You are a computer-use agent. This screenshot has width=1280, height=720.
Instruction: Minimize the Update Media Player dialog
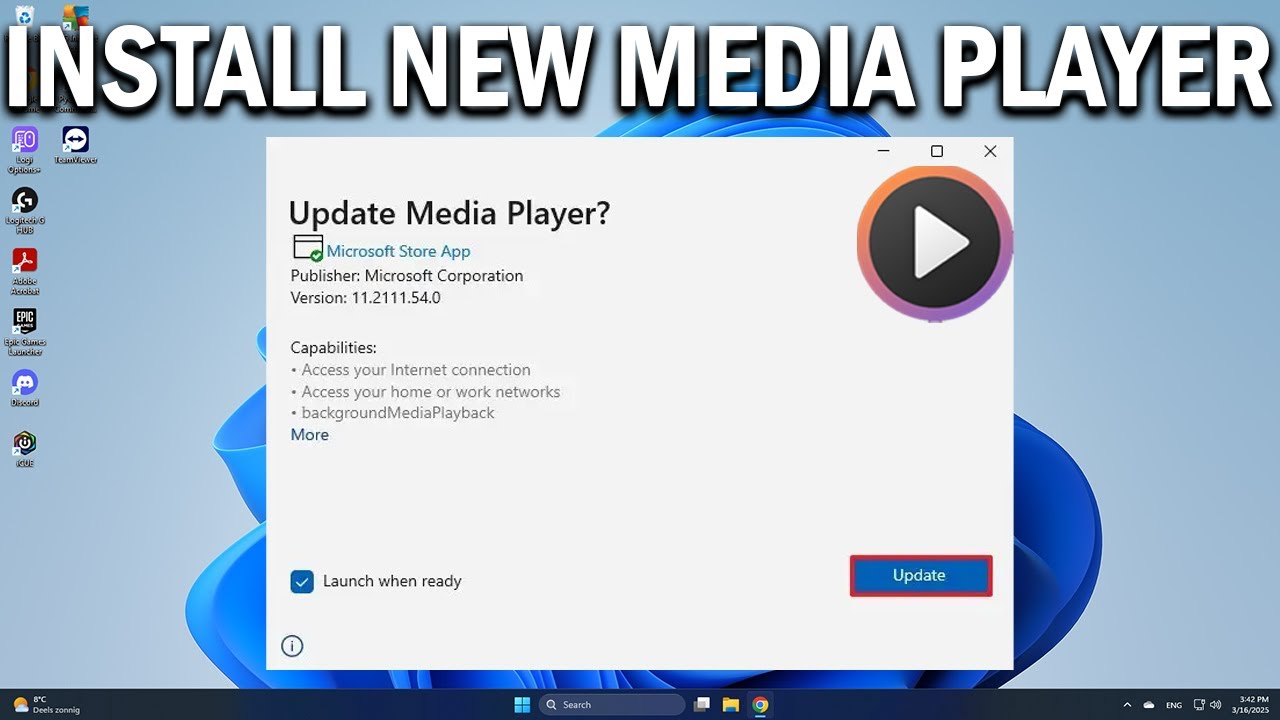[884, 151]
